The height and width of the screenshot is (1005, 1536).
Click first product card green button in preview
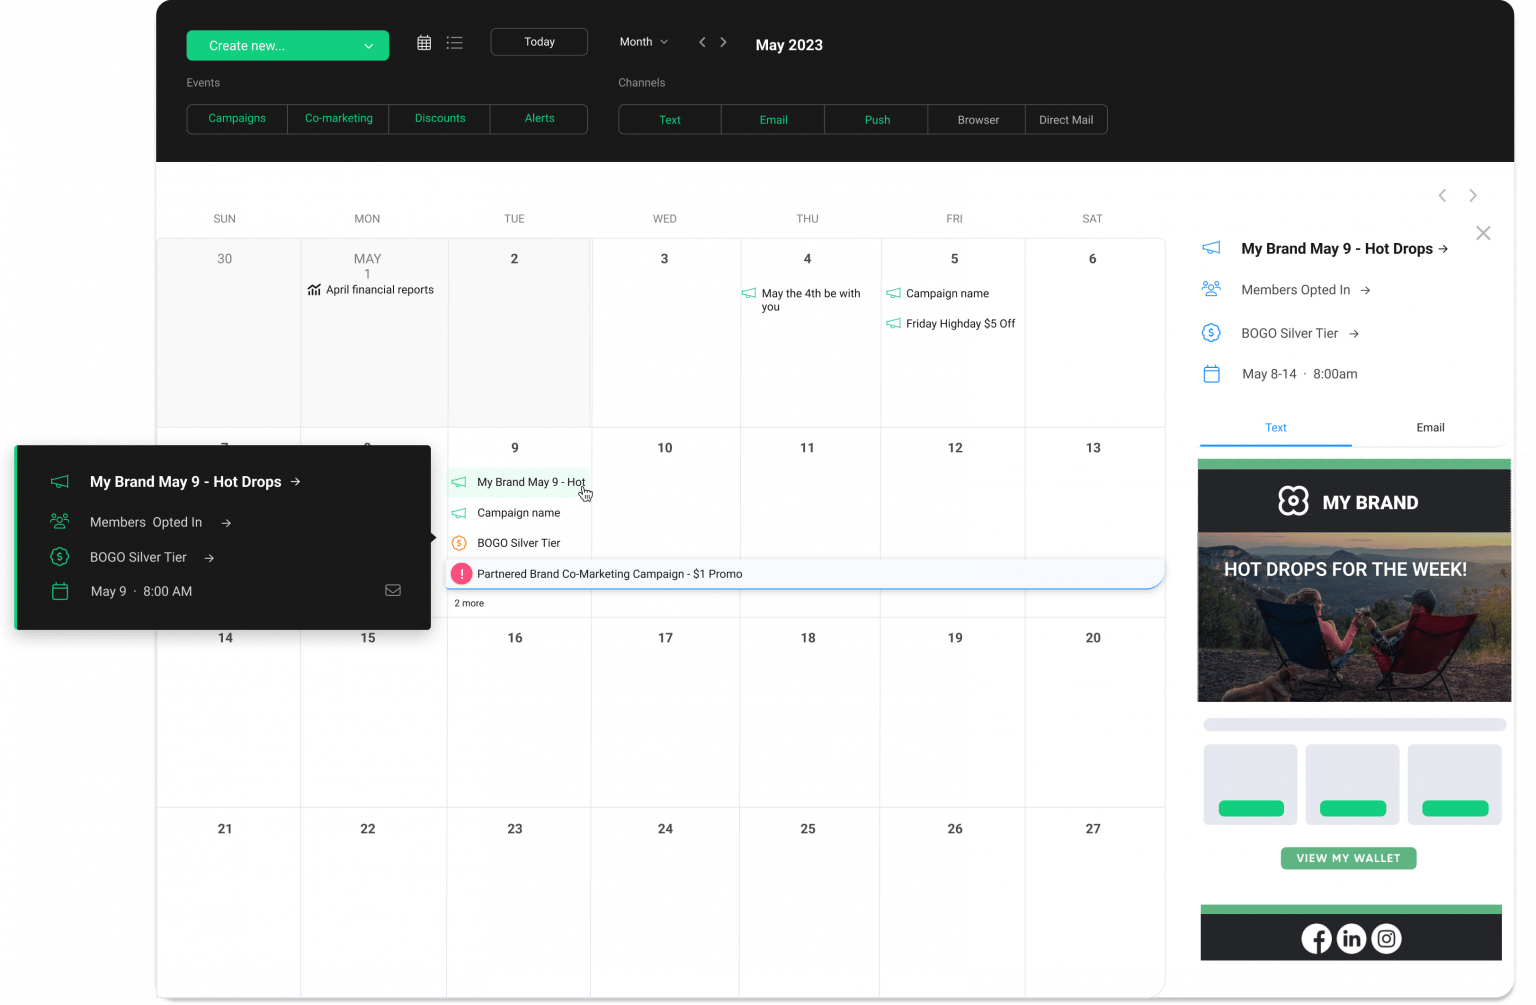(1251, 808)
